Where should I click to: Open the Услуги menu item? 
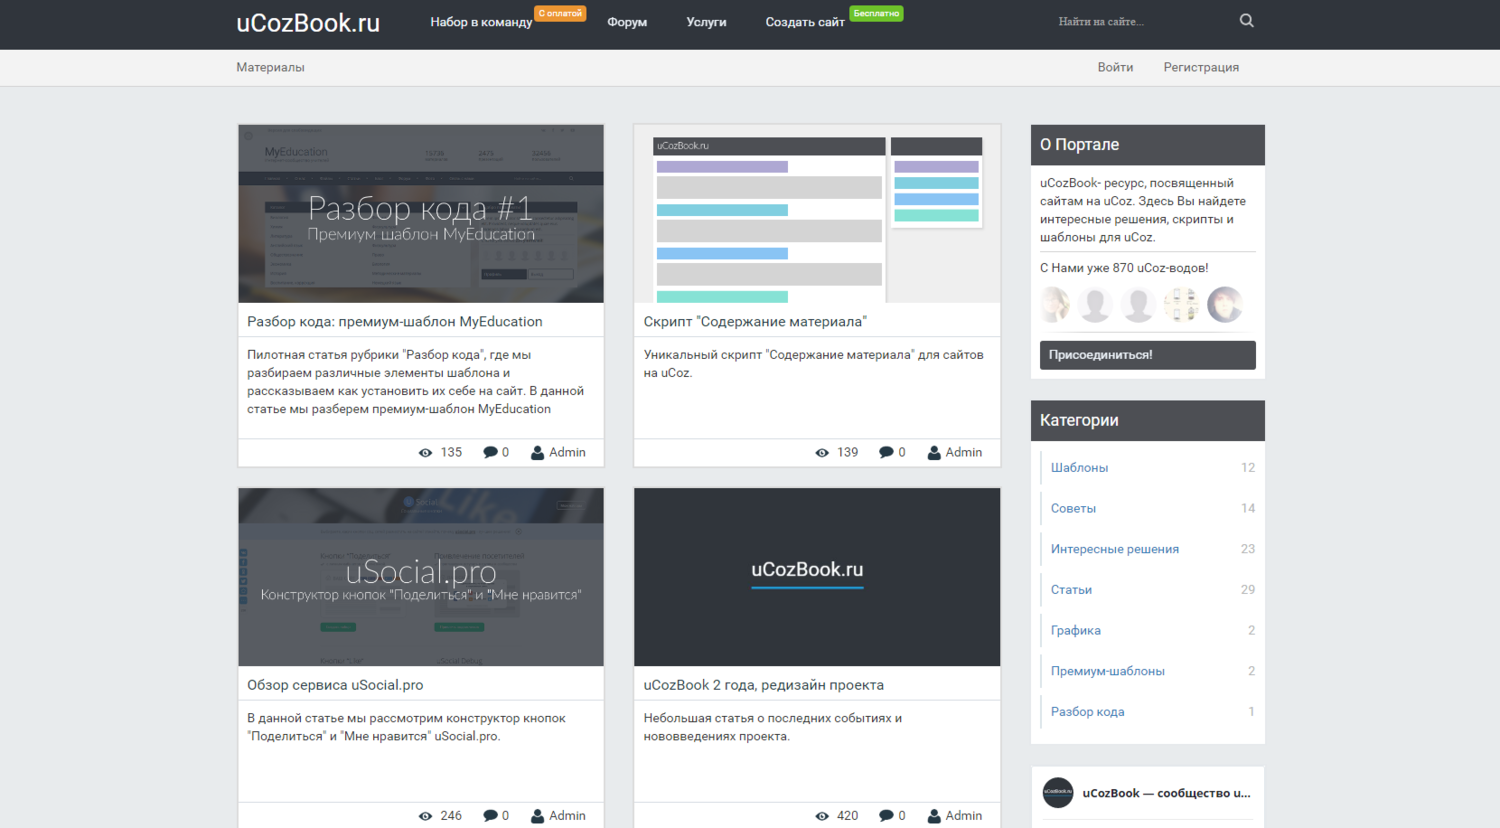tap(706, 22)
